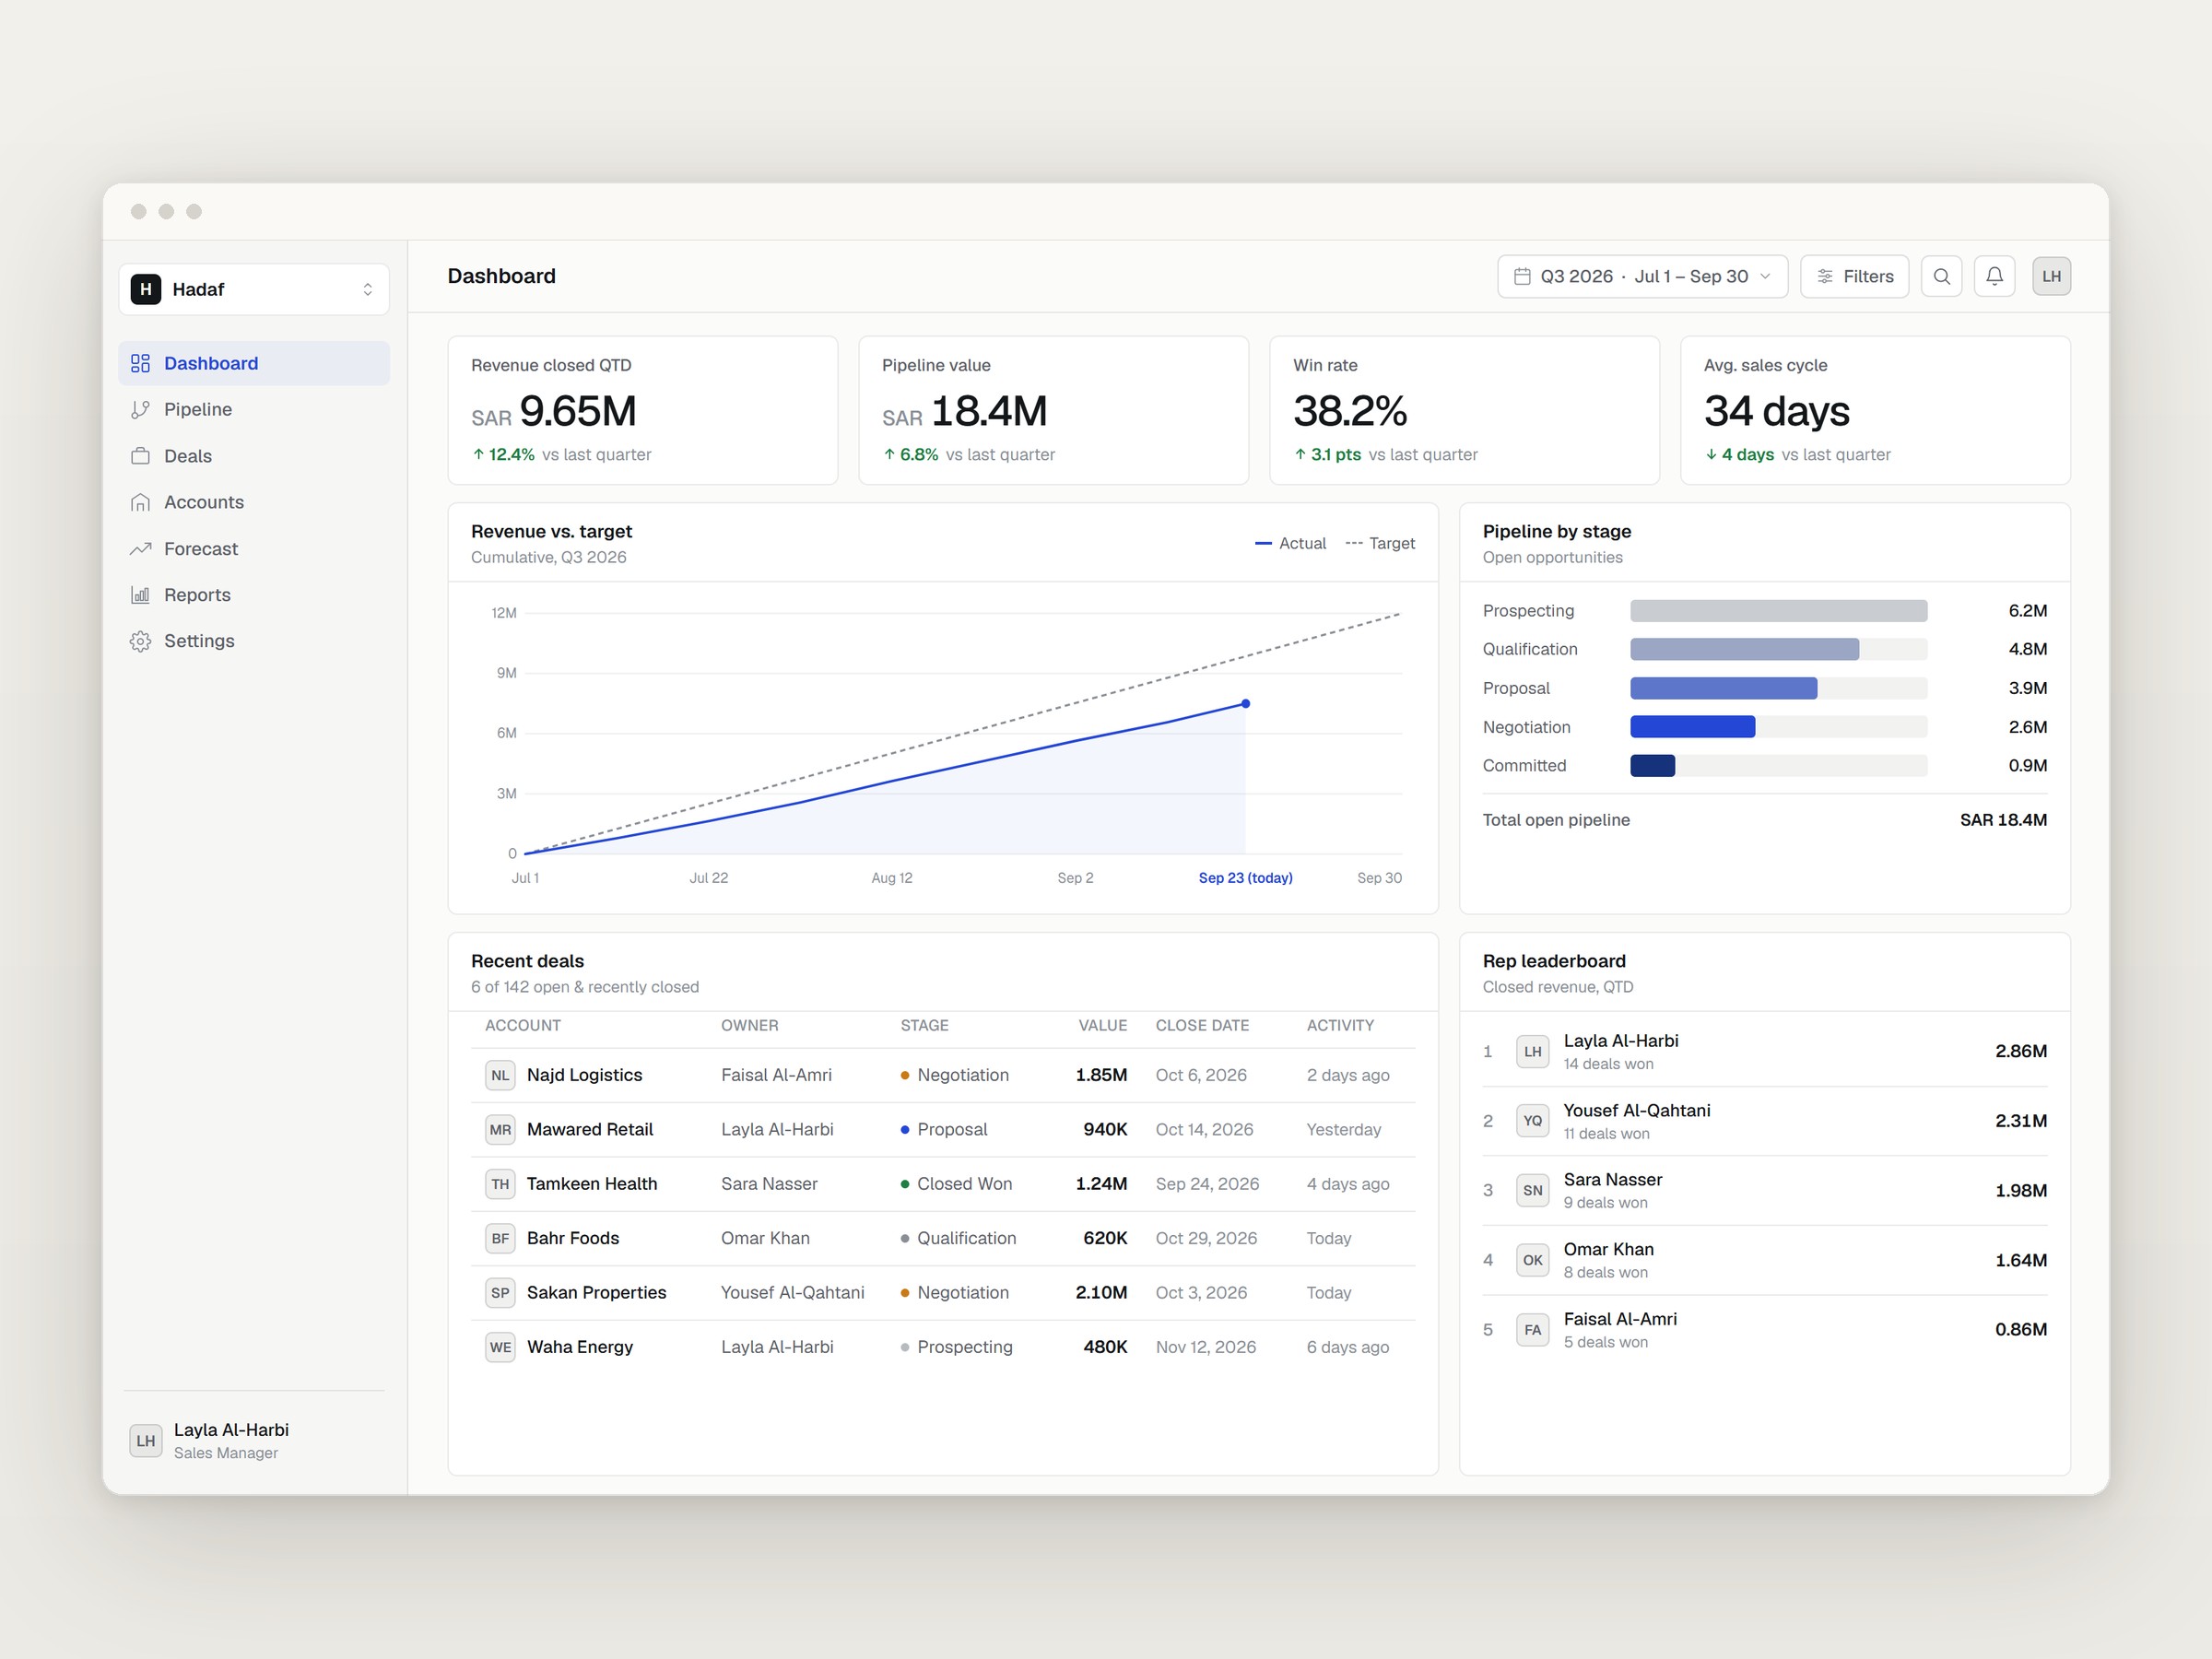The width and height of the screenshot is (2212, 1659).
Task: Click the Accounts building icon
Action: (141, 502)
